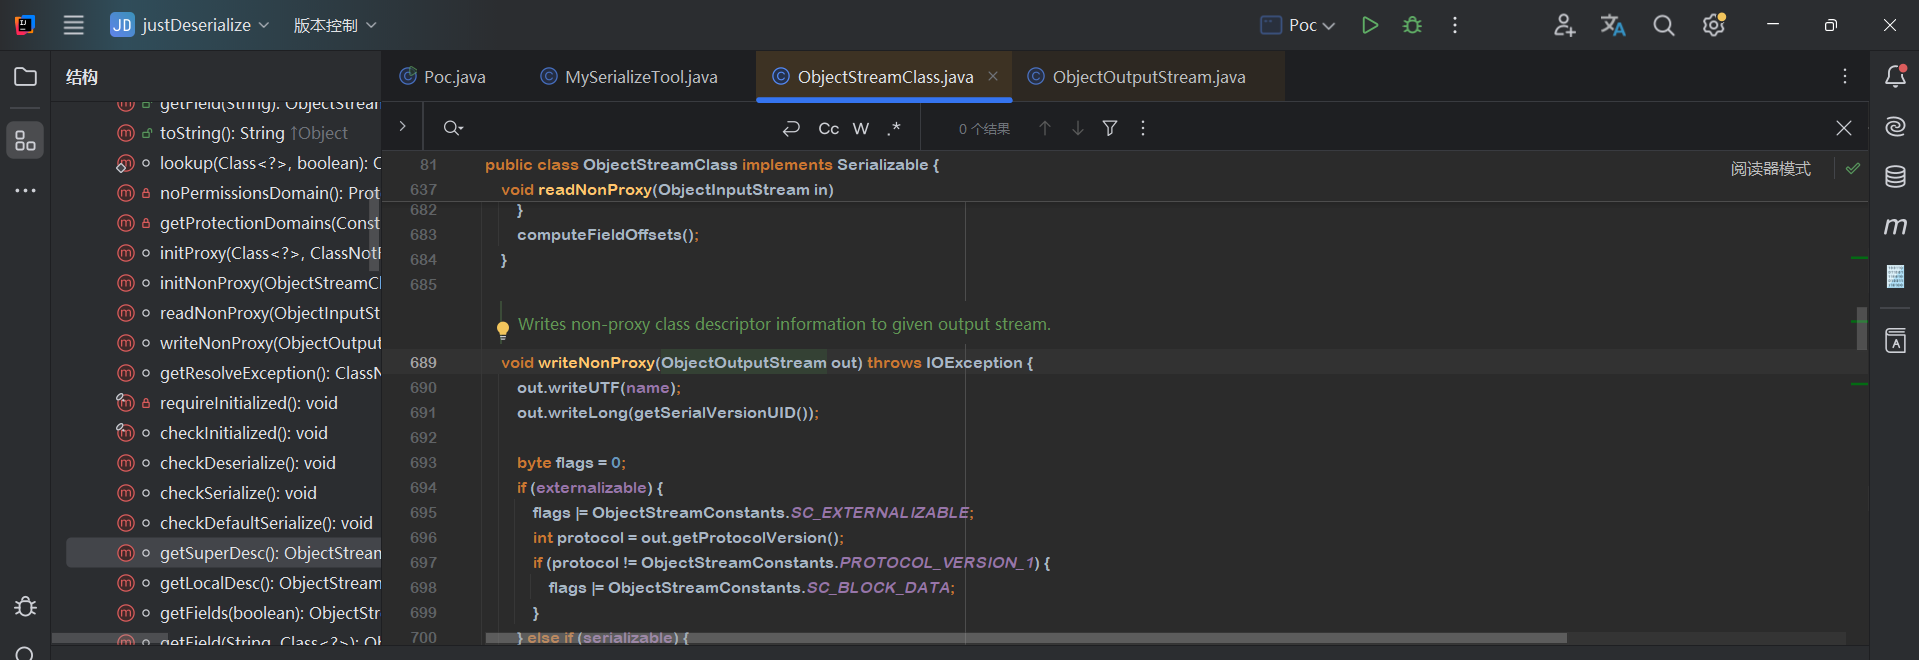Viewport: 1919px width, 660px height.
Task: Open more run actions menu
Action: coord(1455,25)
